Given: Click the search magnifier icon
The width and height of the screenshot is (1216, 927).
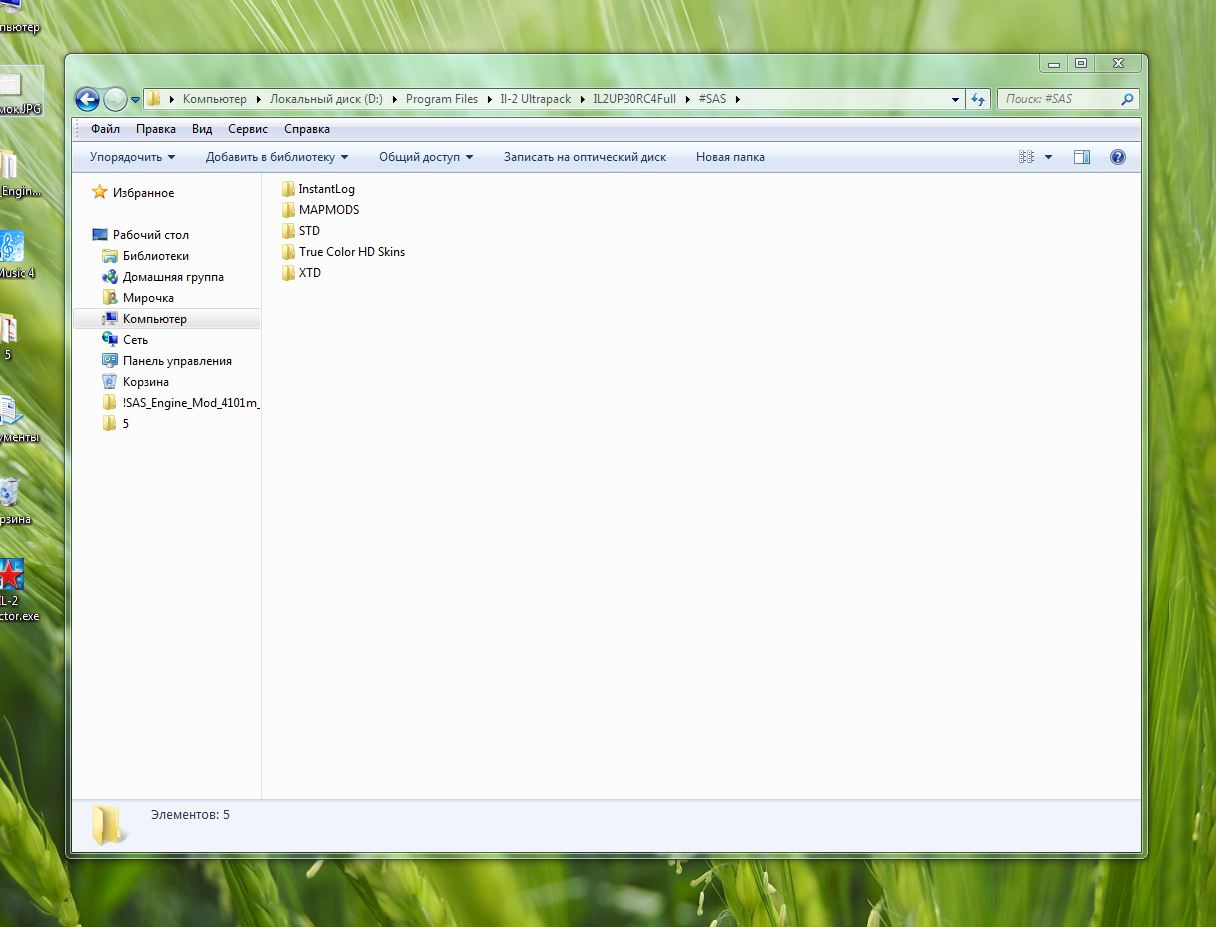Looking at the screenshot, I should pyautogui.click(x=1127, y=99).
